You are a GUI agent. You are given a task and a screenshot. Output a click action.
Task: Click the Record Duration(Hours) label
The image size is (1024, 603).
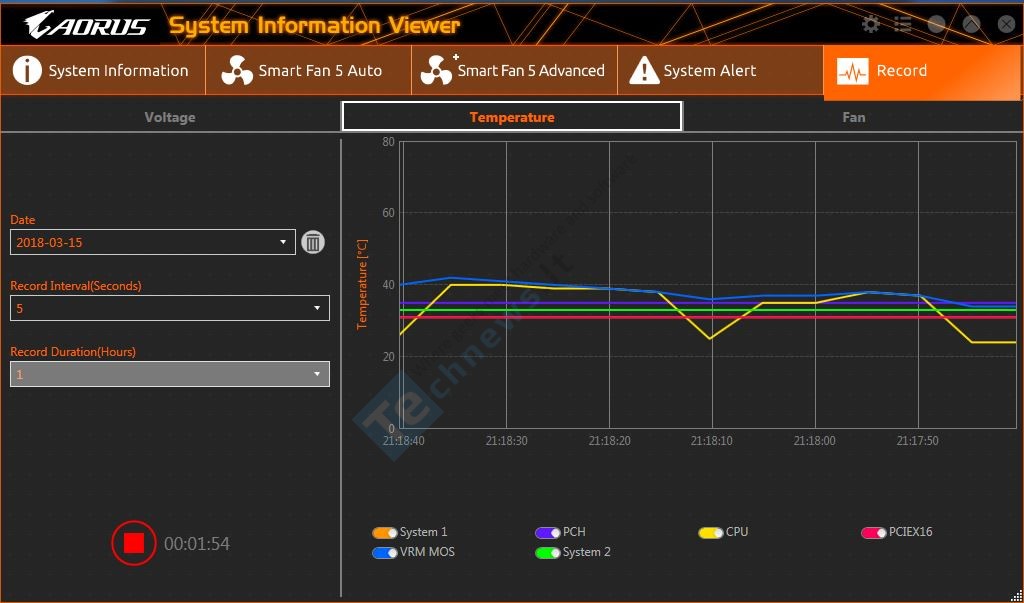click(x=73, y=351)
